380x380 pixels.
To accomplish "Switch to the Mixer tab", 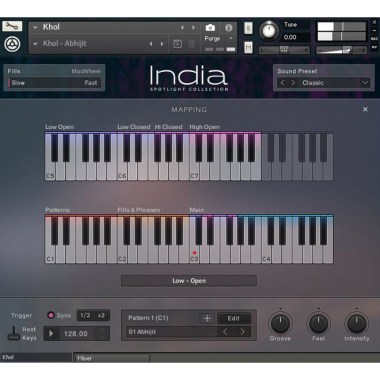I will pos(111,358).
